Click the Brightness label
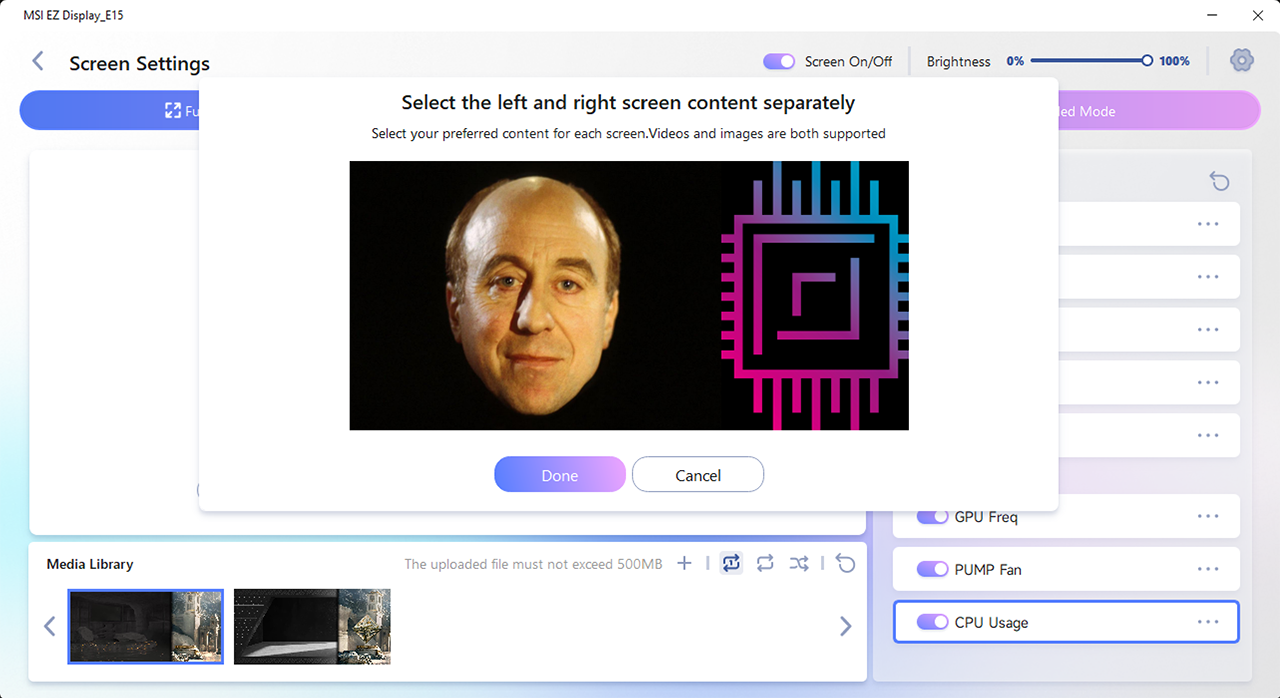 (958, 61)
